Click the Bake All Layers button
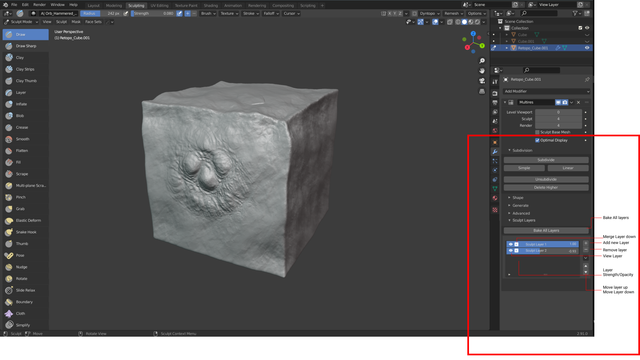The height and width of the screenshot is (360, 640). click(546, 231)
